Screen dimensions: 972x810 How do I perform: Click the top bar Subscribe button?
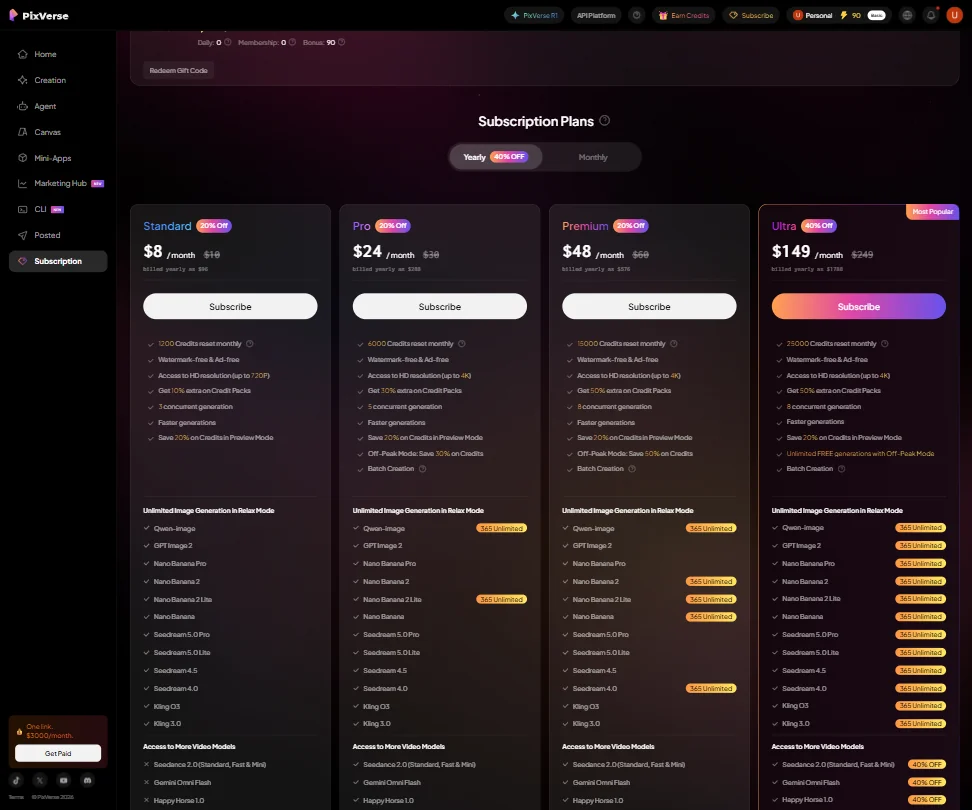coord(751,15)
